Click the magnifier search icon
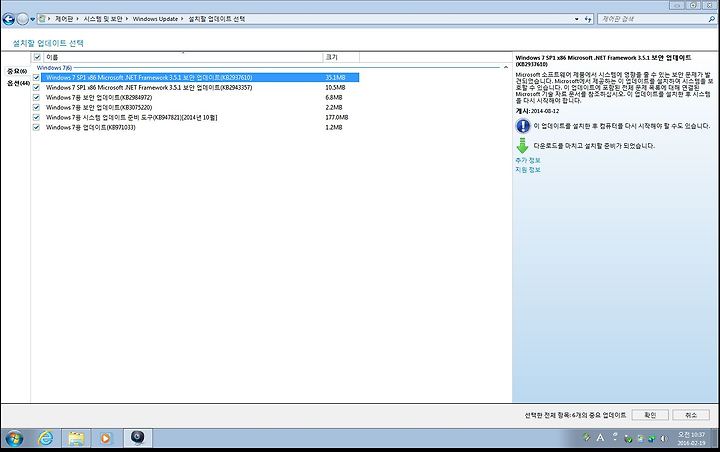This screenshot has height=452, width=720. point(712,19)
